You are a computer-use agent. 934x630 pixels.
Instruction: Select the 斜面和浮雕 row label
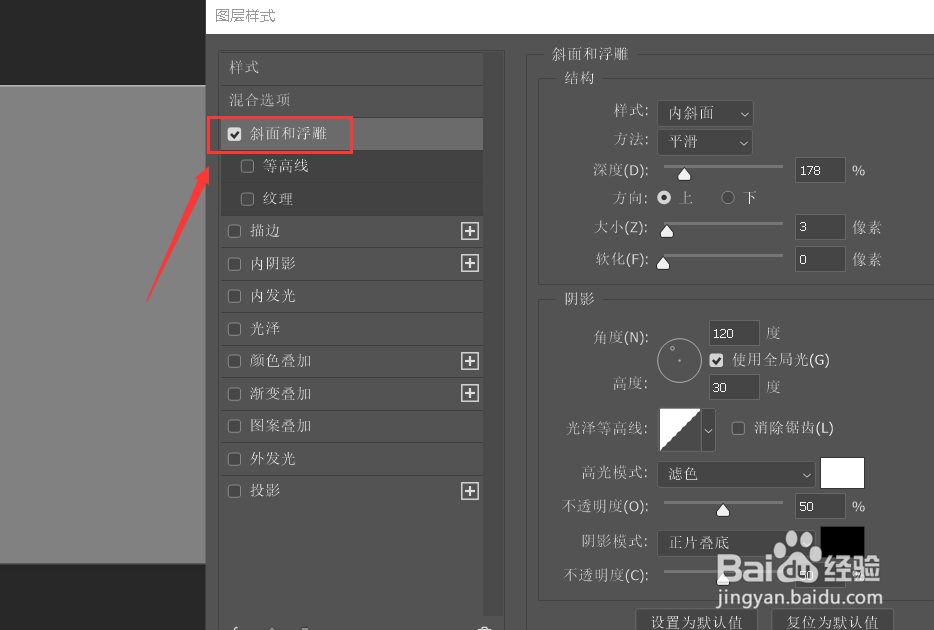point(288,134)
